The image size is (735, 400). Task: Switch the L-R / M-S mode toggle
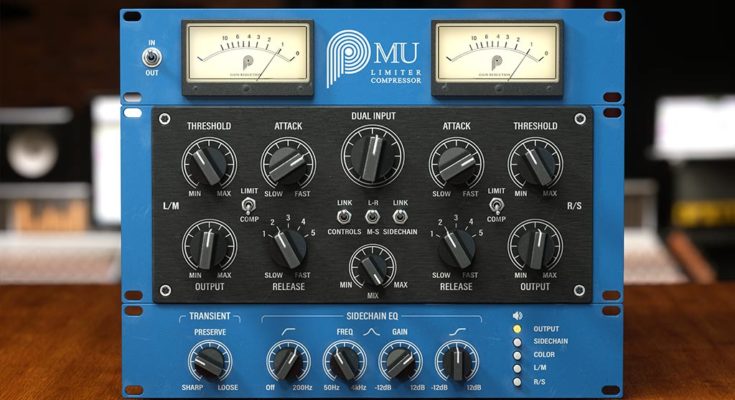[372, 216]
